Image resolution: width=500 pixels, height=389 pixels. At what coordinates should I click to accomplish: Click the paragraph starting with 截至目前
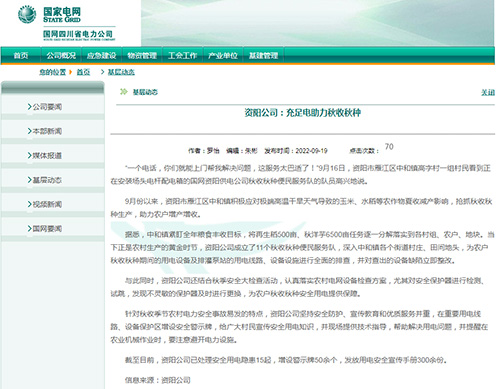(x=286, y=360)
